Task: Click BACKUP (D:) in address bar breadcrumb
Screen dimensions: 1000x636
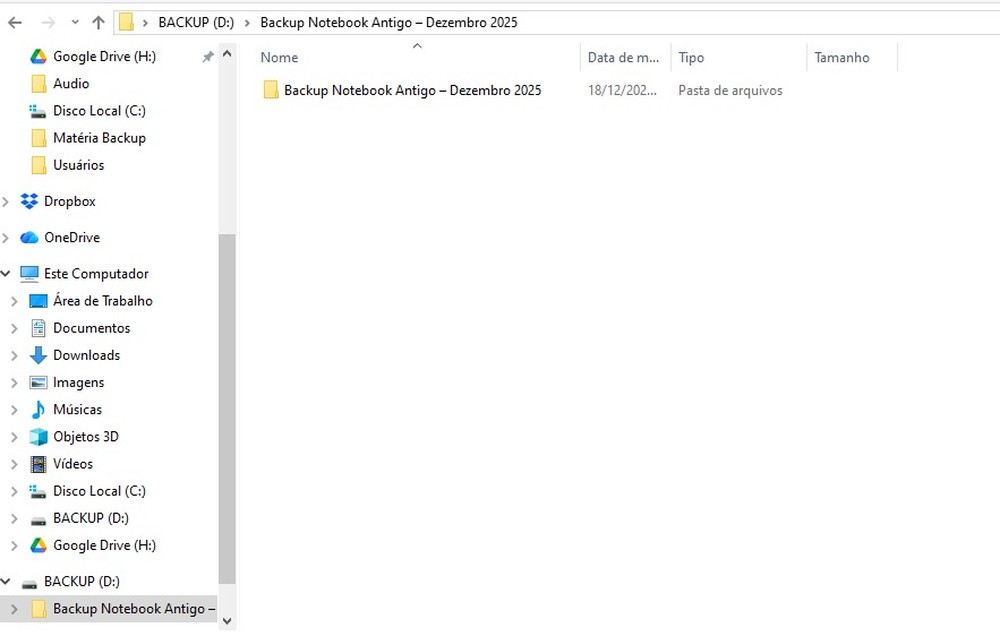Action: click(196, 22)
